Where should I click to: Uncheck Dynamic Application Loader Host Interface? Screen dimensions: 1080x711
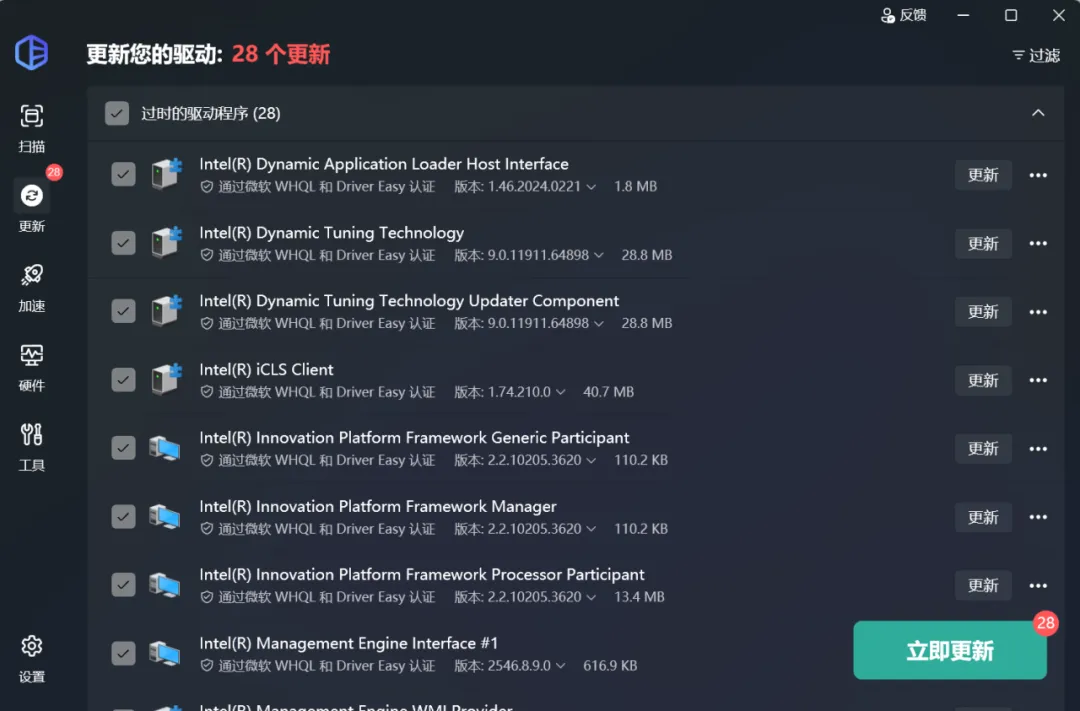123,174
